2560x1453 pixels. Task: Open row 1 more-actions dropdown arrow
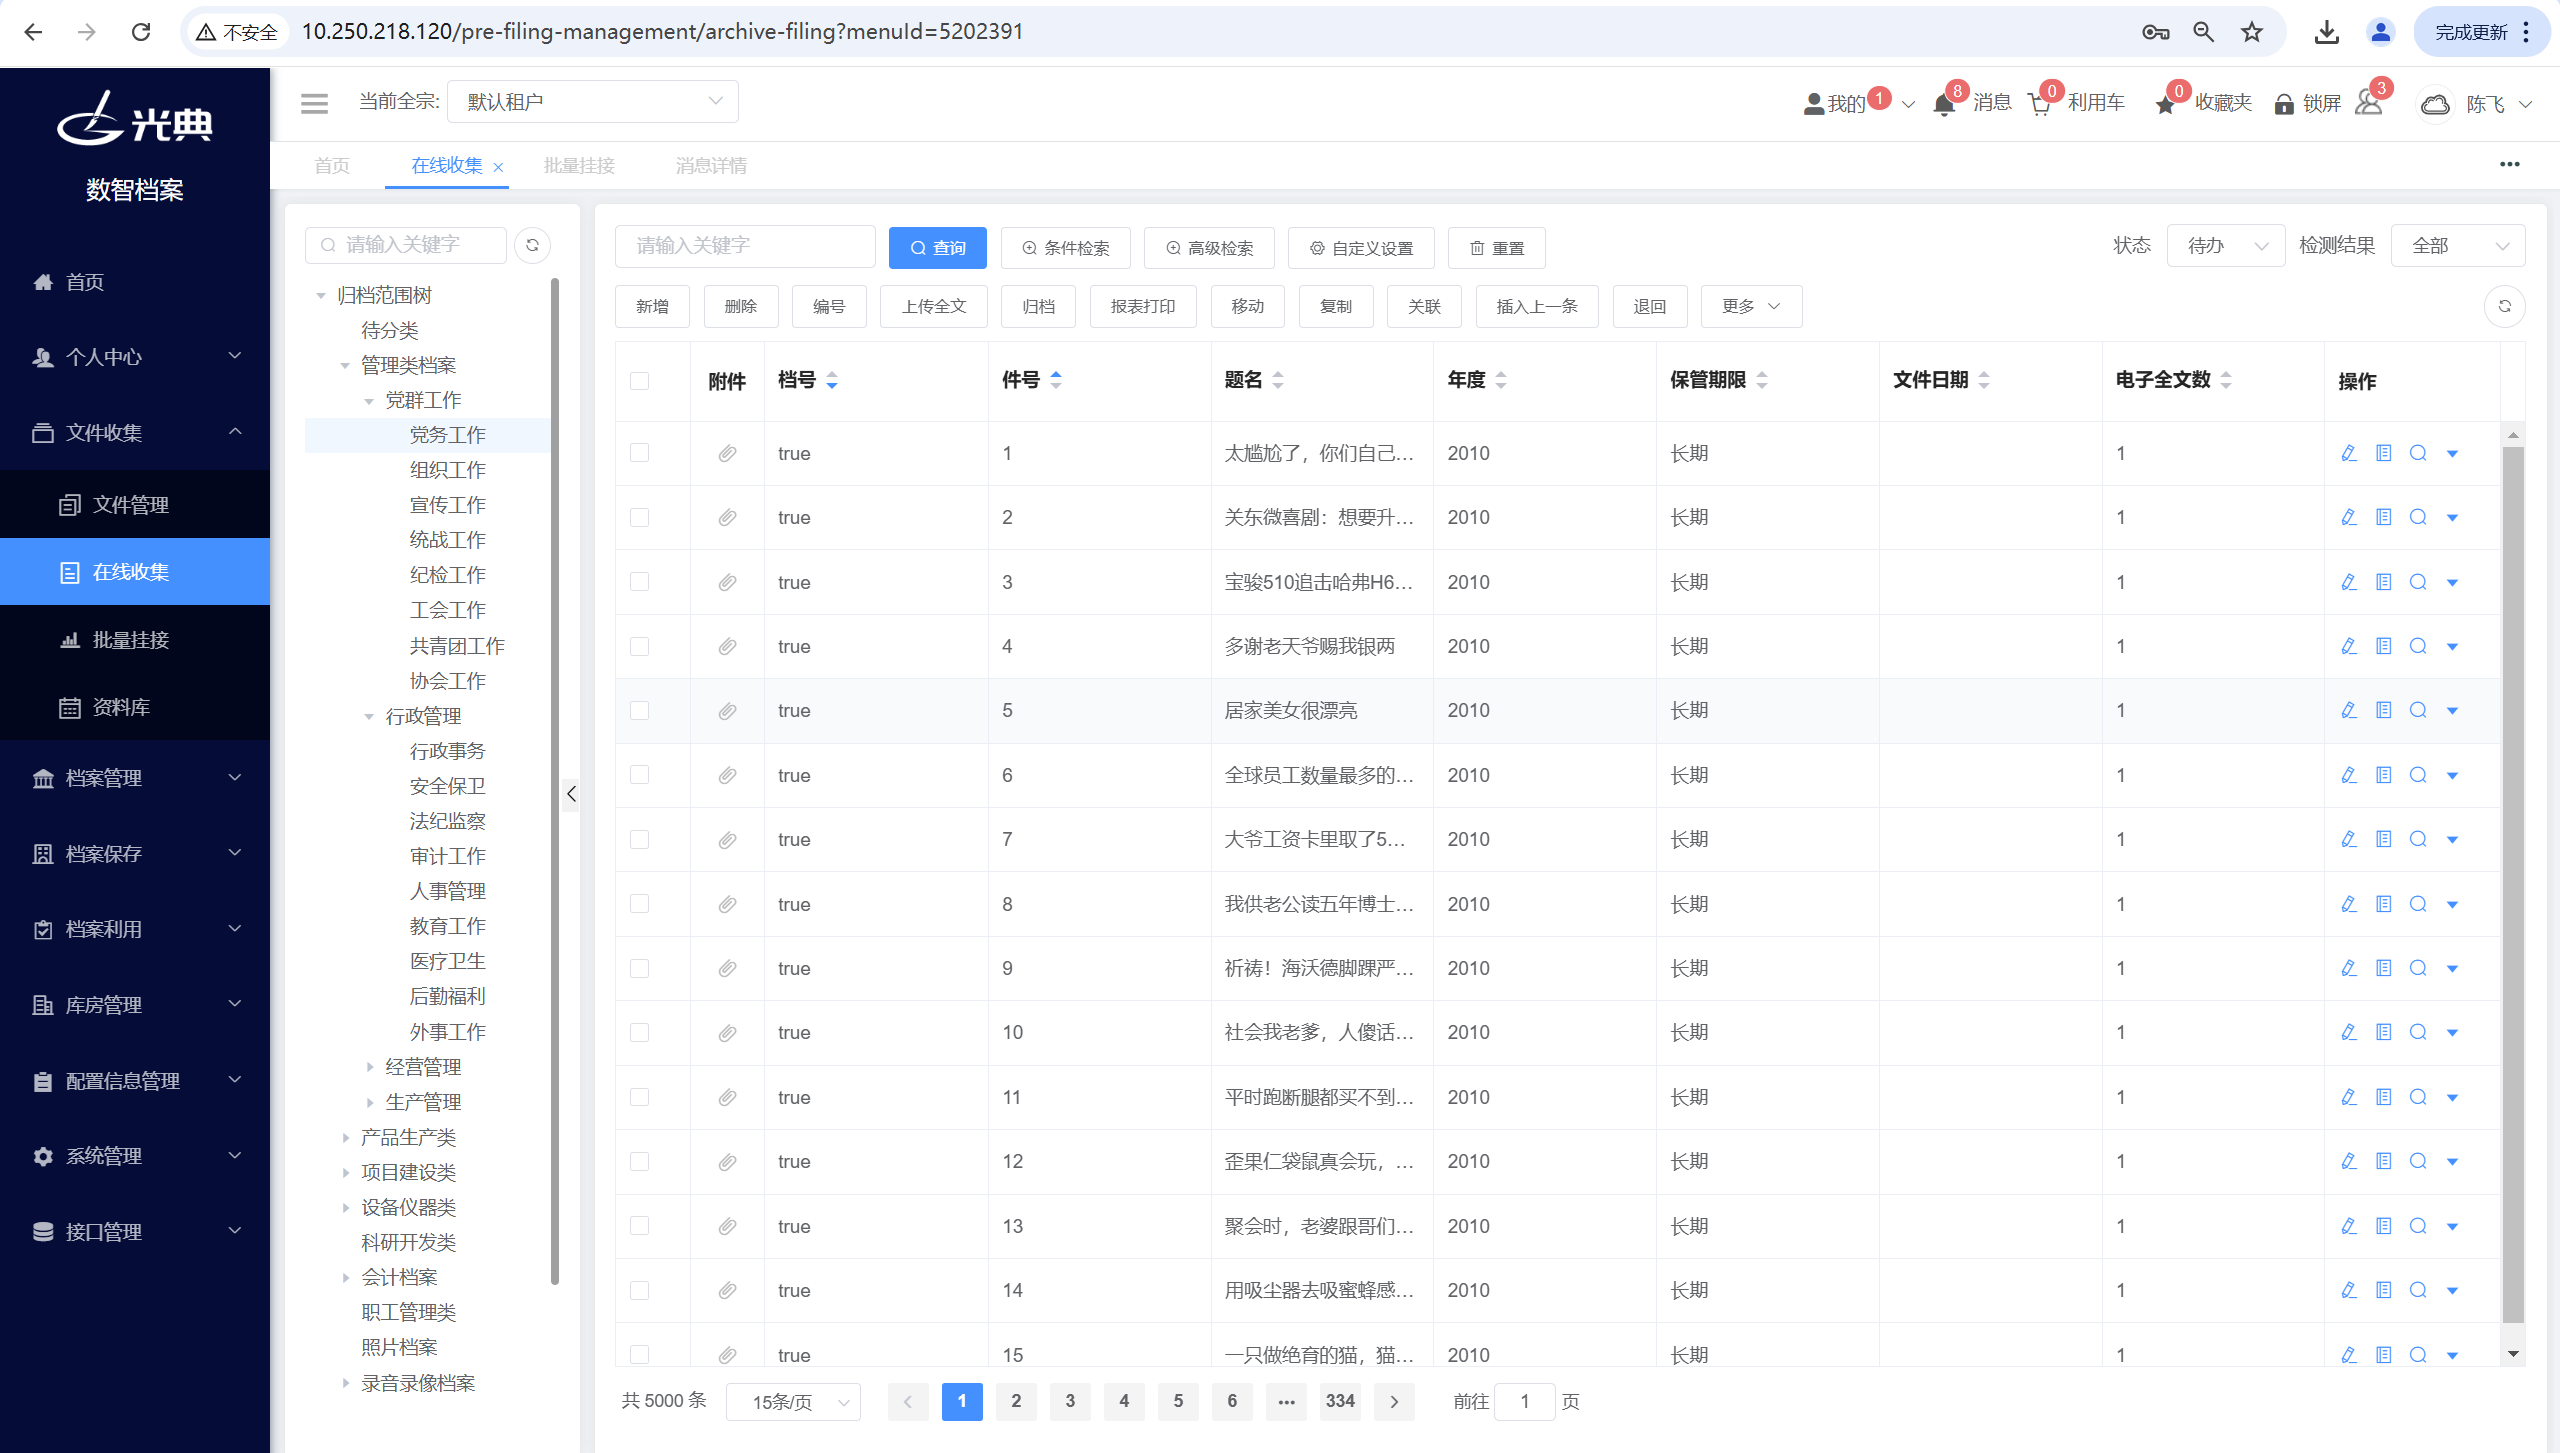(2452, 454)
